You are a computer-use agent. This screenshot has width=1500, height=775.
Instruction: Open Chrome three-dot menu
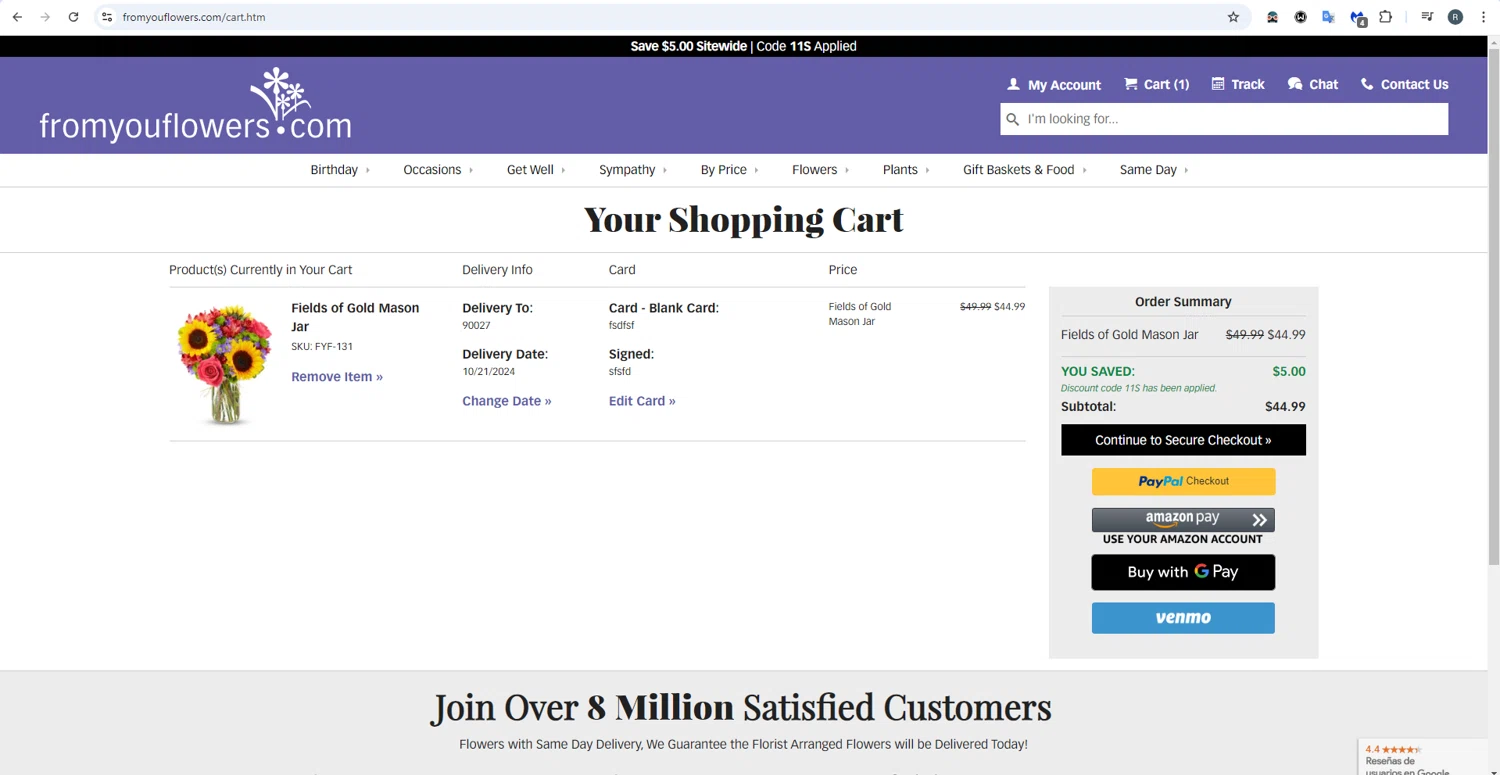point(1483,17)
